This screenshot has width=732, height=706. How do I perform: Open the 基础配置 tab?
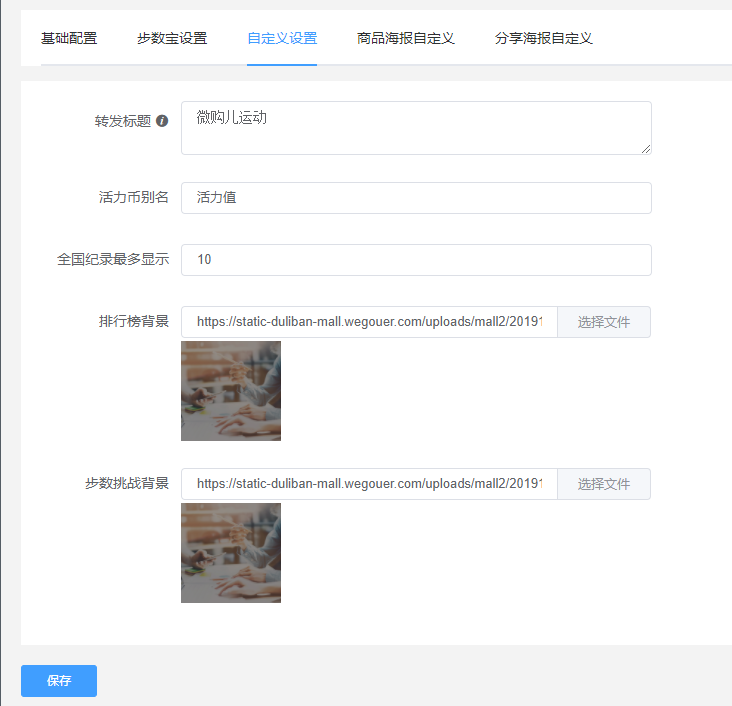tap(69, 38)
